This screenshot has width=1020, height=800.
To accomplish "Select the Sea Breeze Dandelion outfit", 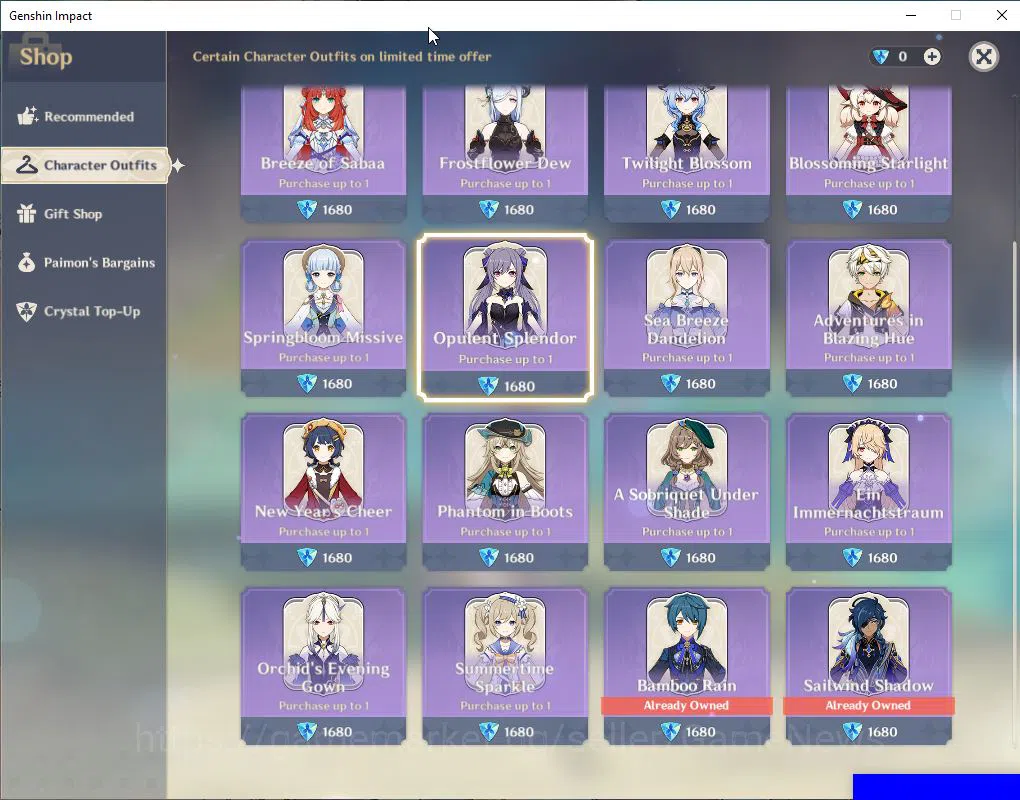I will 687,317.
